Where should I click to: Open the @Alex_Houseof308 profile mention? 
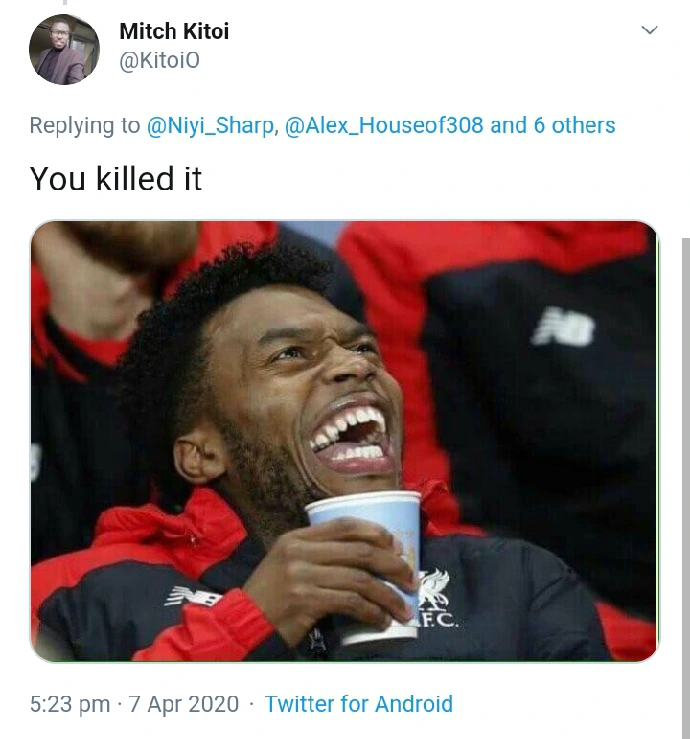385,125
